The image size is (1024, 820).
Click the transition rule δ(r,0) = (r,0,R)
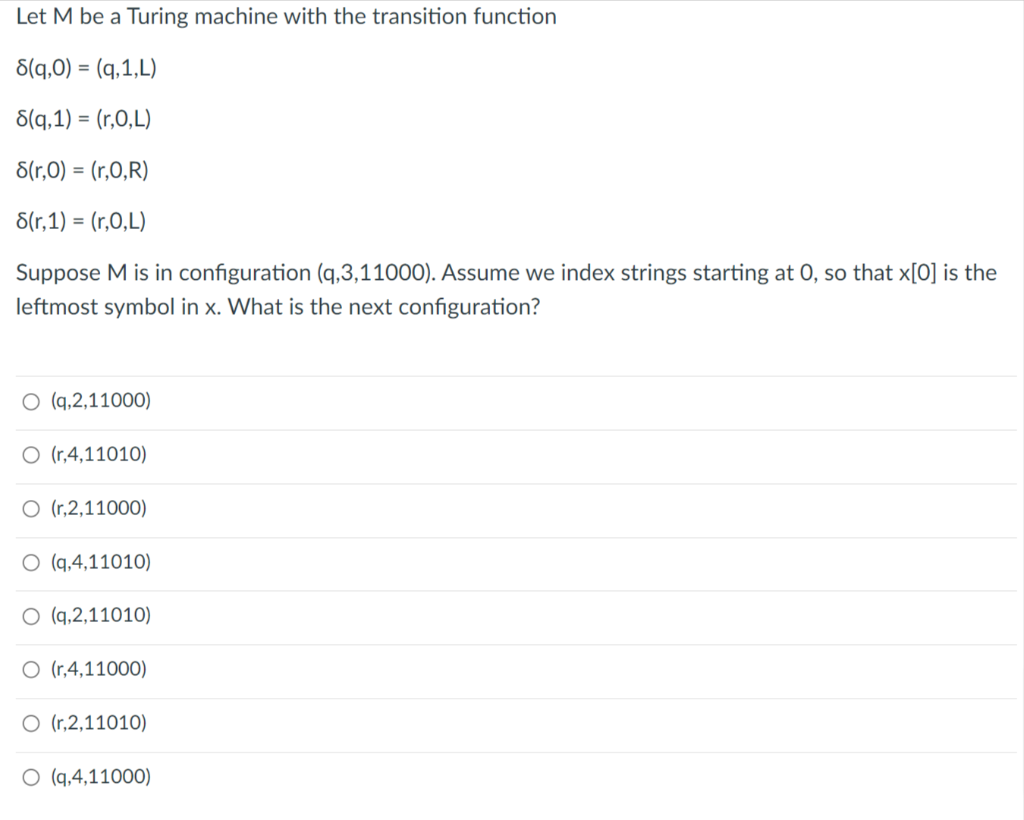[x=82, y=170]
